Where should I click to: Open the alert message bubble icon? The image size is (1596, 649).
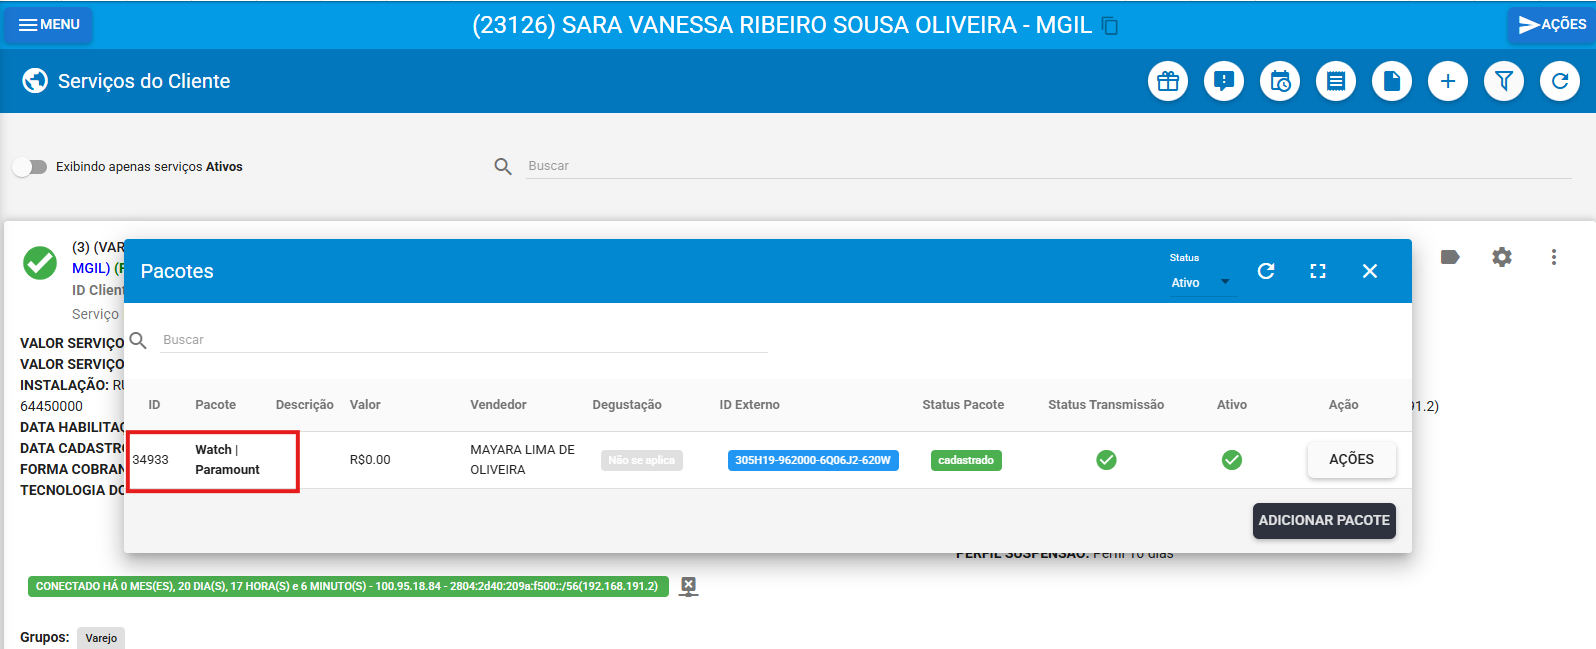[x=1224, y=81]
